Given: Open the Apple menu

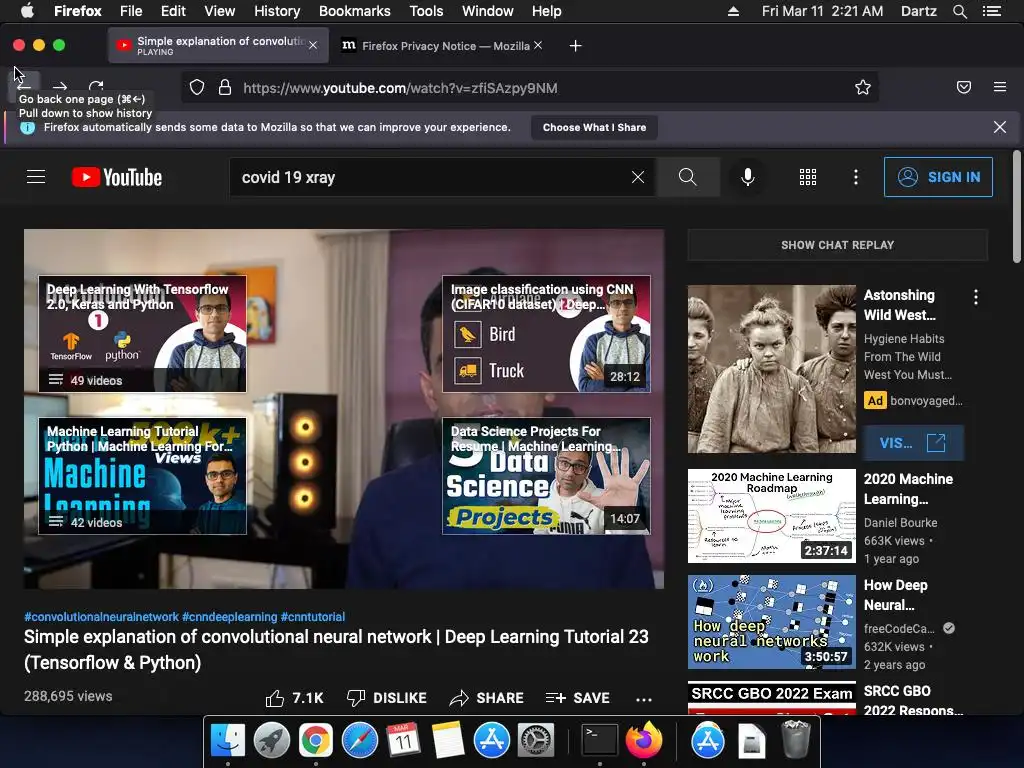Looking at the screenshot, I should (x=27, y=11).
